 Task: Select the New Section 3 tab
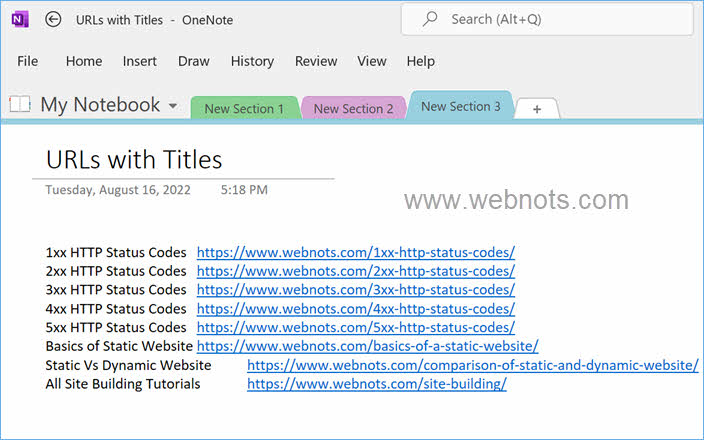[461, 106]
